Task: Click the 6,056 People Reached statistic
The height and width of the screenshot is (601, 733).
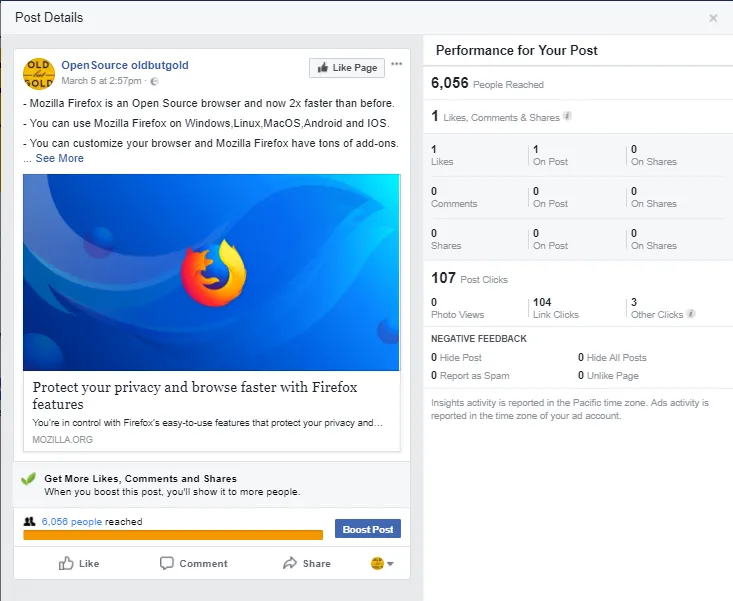Action: (487, 83)
